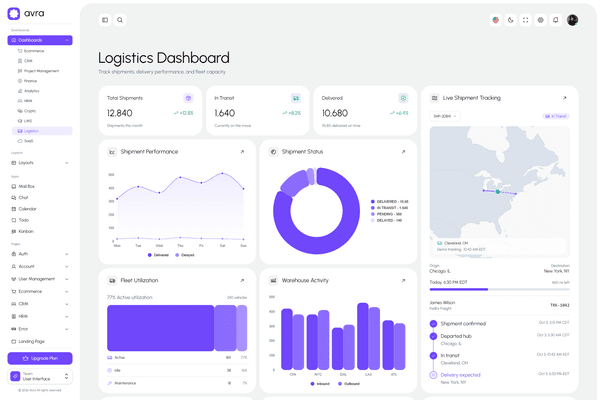
Task: Click the Upgrade Plan button
Action: tap(40, 358)
